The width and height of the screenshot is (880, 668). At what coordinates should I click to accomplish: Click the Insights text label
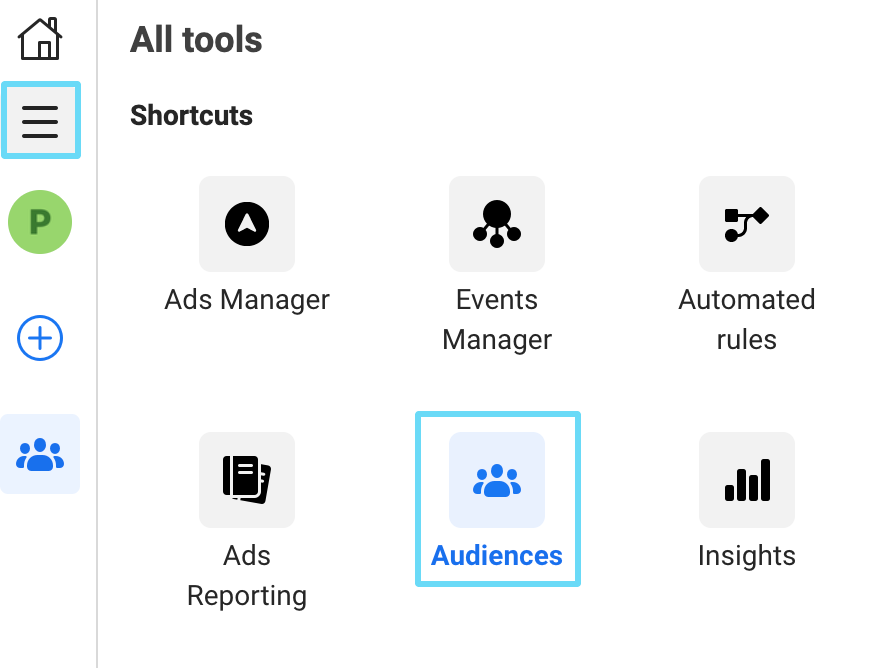747,555
